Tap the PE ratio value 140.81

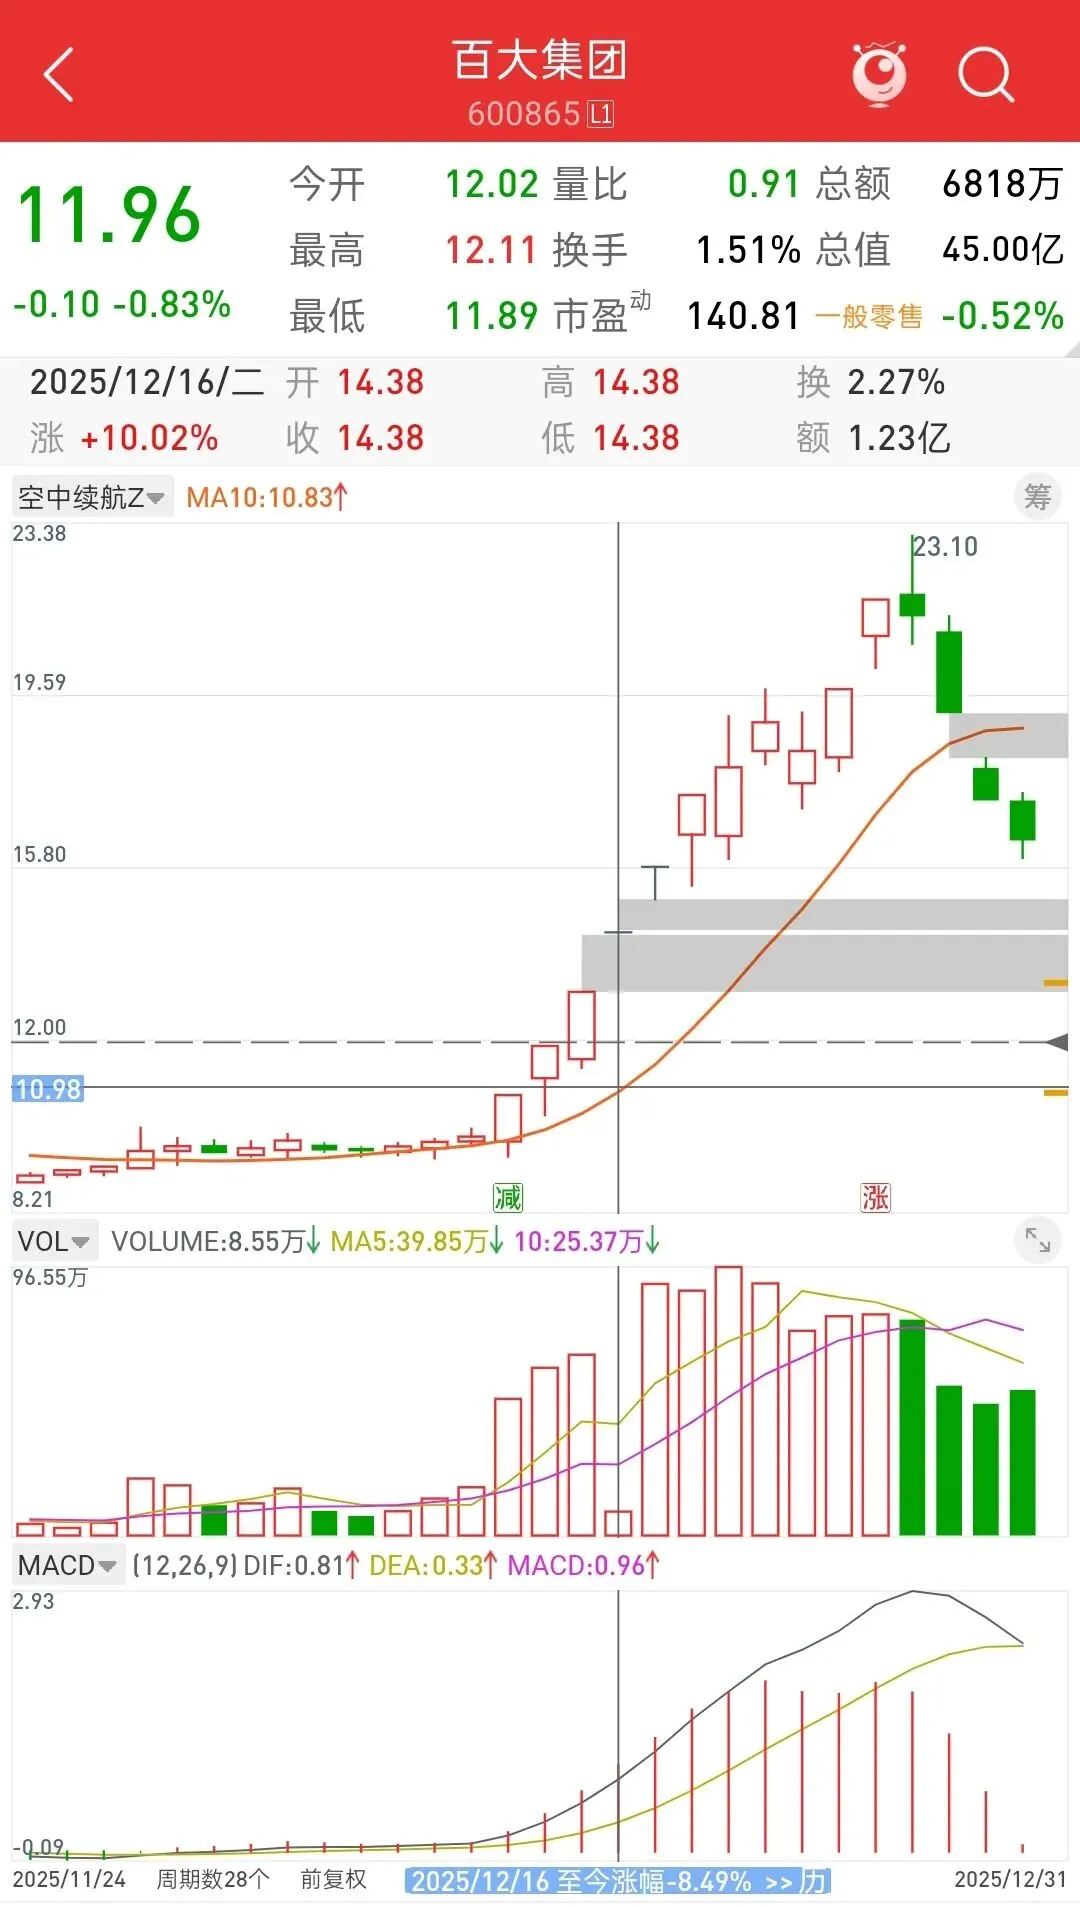pos(743,316)
